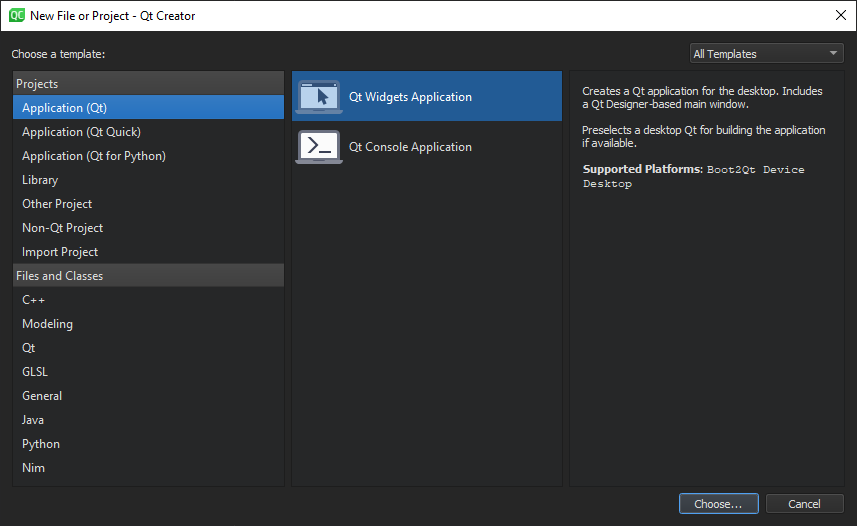The image size is (857, 526).
Task: Select Application (Qt for Python) category
Action: 148,156
